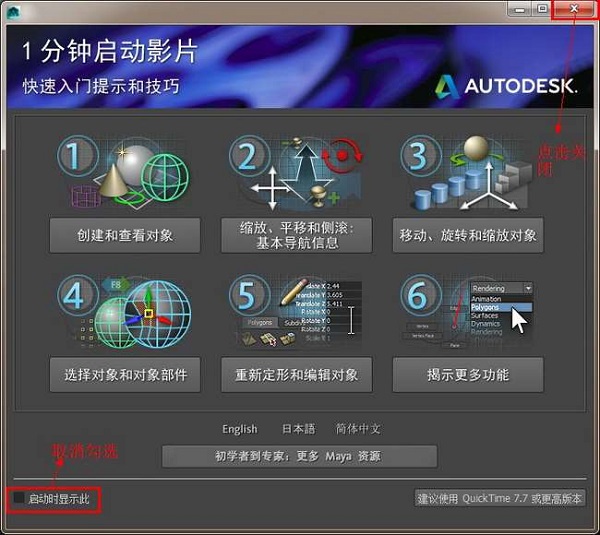The image size is (600, 535).
Task: Uncheck the 启动时显示此 checkbox
Action: [18, 498]
